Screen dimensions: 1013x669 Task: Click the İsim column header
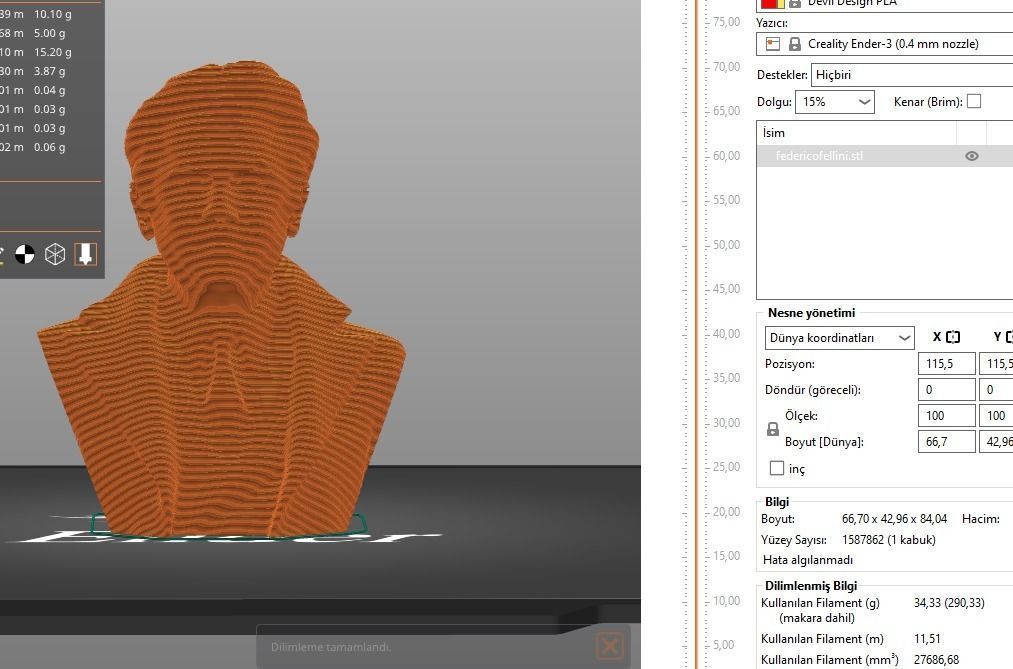tap(856, 133)
